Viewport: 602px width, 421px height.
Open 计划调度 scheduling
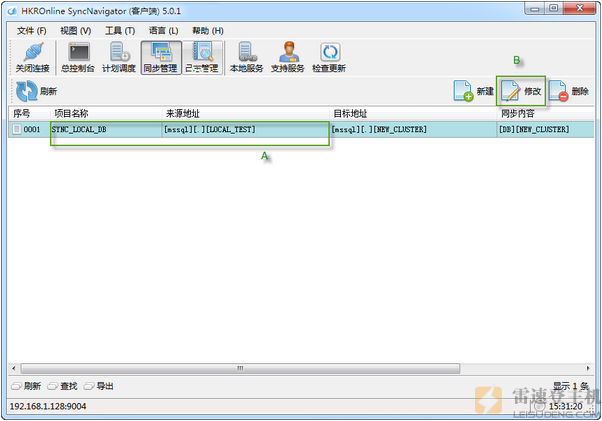tap(119, 58)
